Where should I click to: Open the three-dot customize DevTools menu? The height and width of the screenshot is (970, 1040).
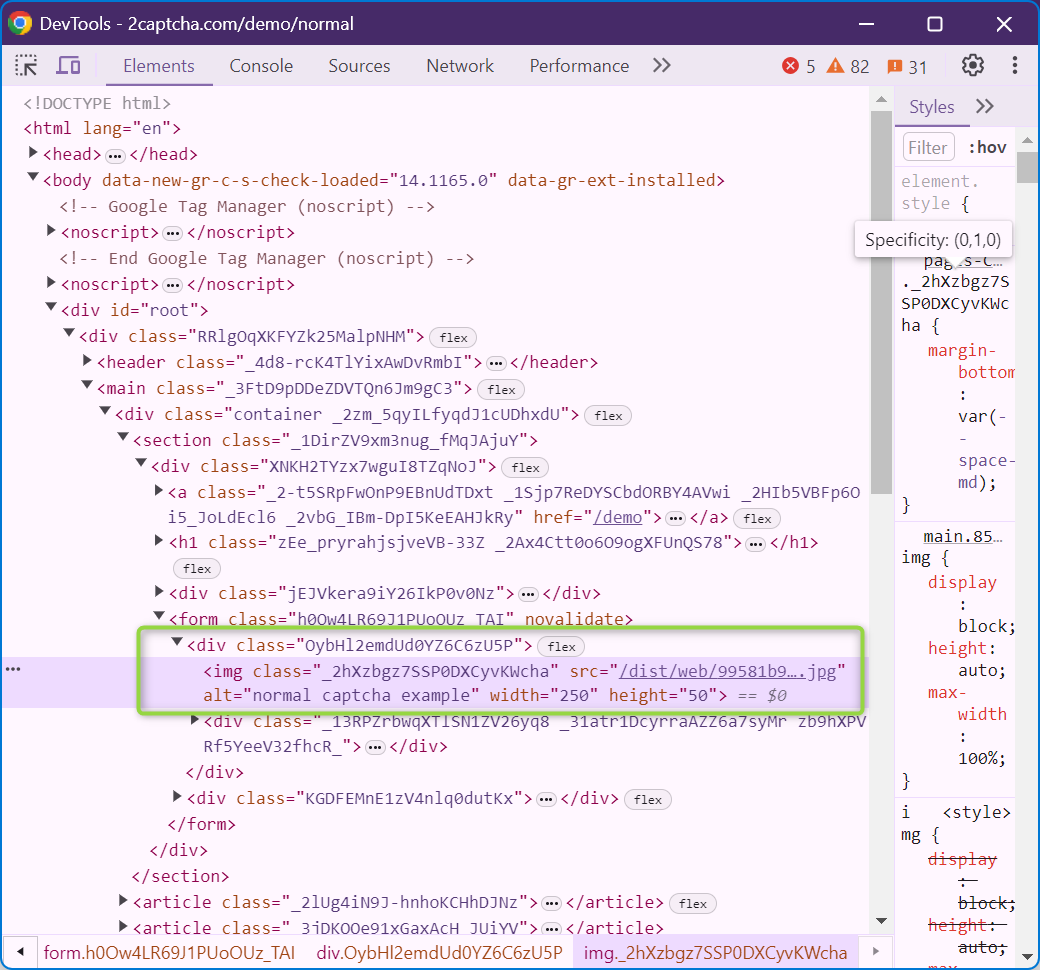coord(1014,66)
